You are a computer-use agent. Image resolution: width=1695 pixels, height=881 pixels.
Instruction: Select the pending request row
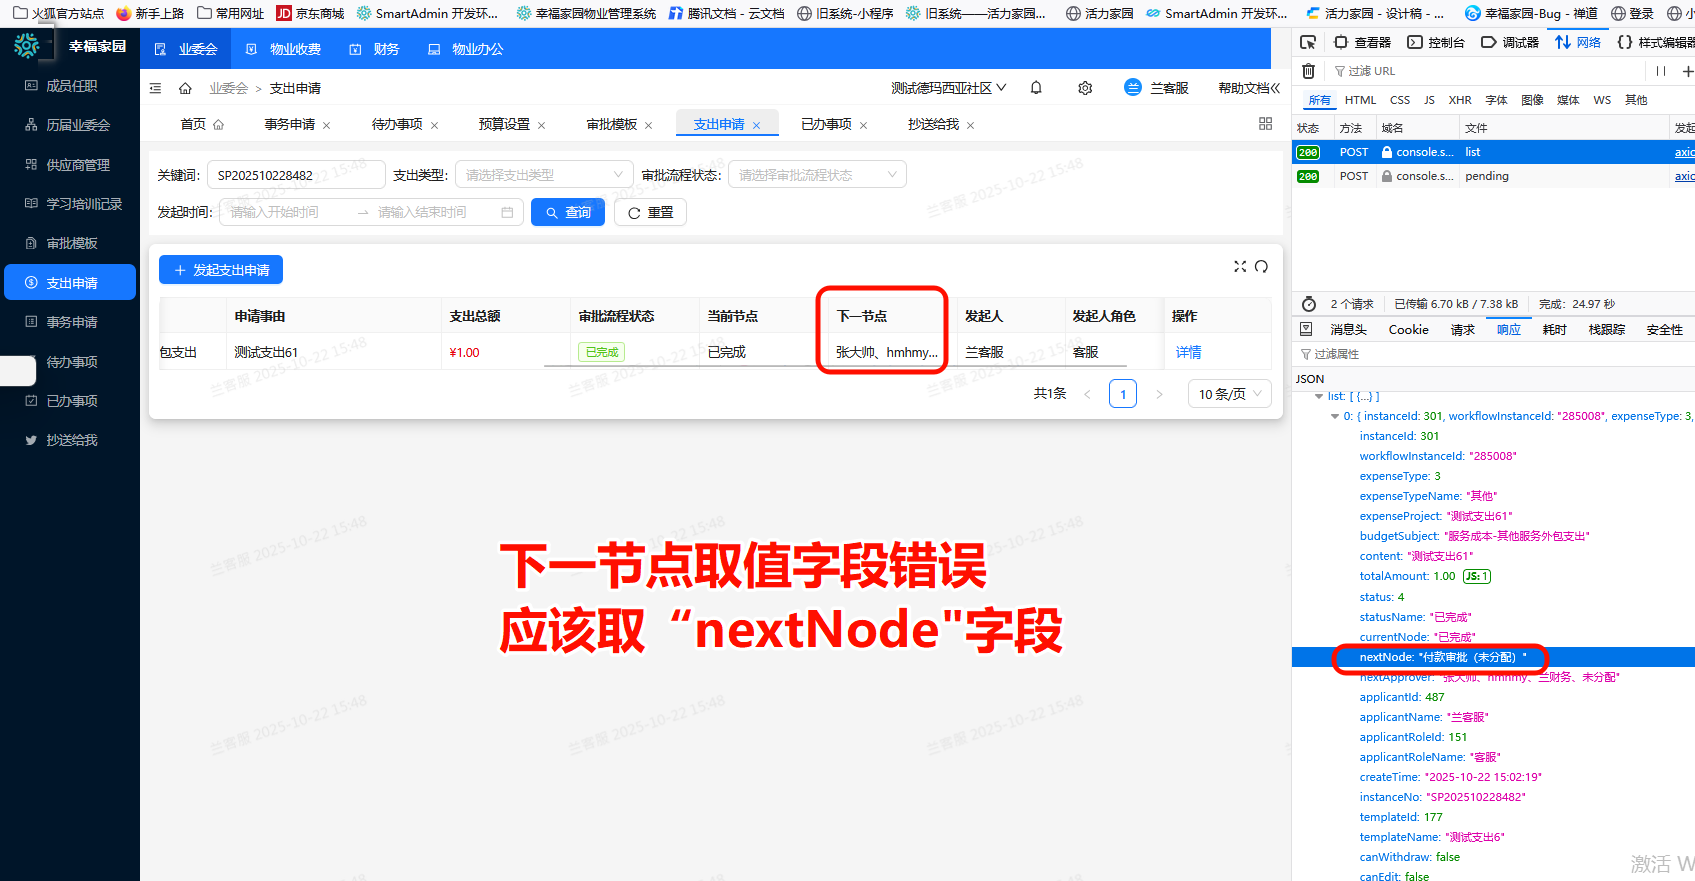pyautogui.click(x=1493, y=176)
